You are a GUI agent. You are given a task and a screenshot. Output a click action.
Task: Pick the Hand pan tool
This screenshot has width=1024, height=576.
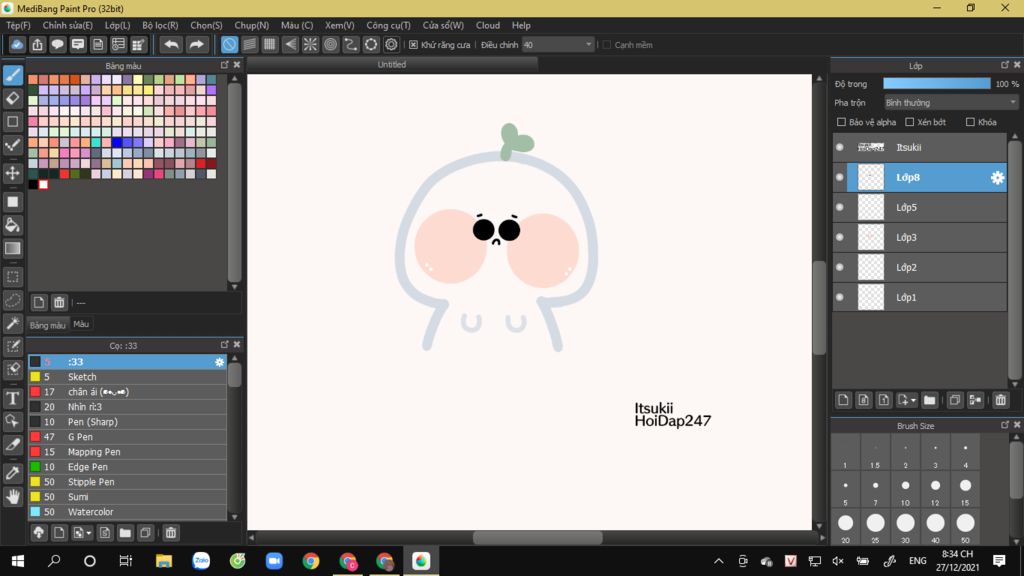click(13, 496)
